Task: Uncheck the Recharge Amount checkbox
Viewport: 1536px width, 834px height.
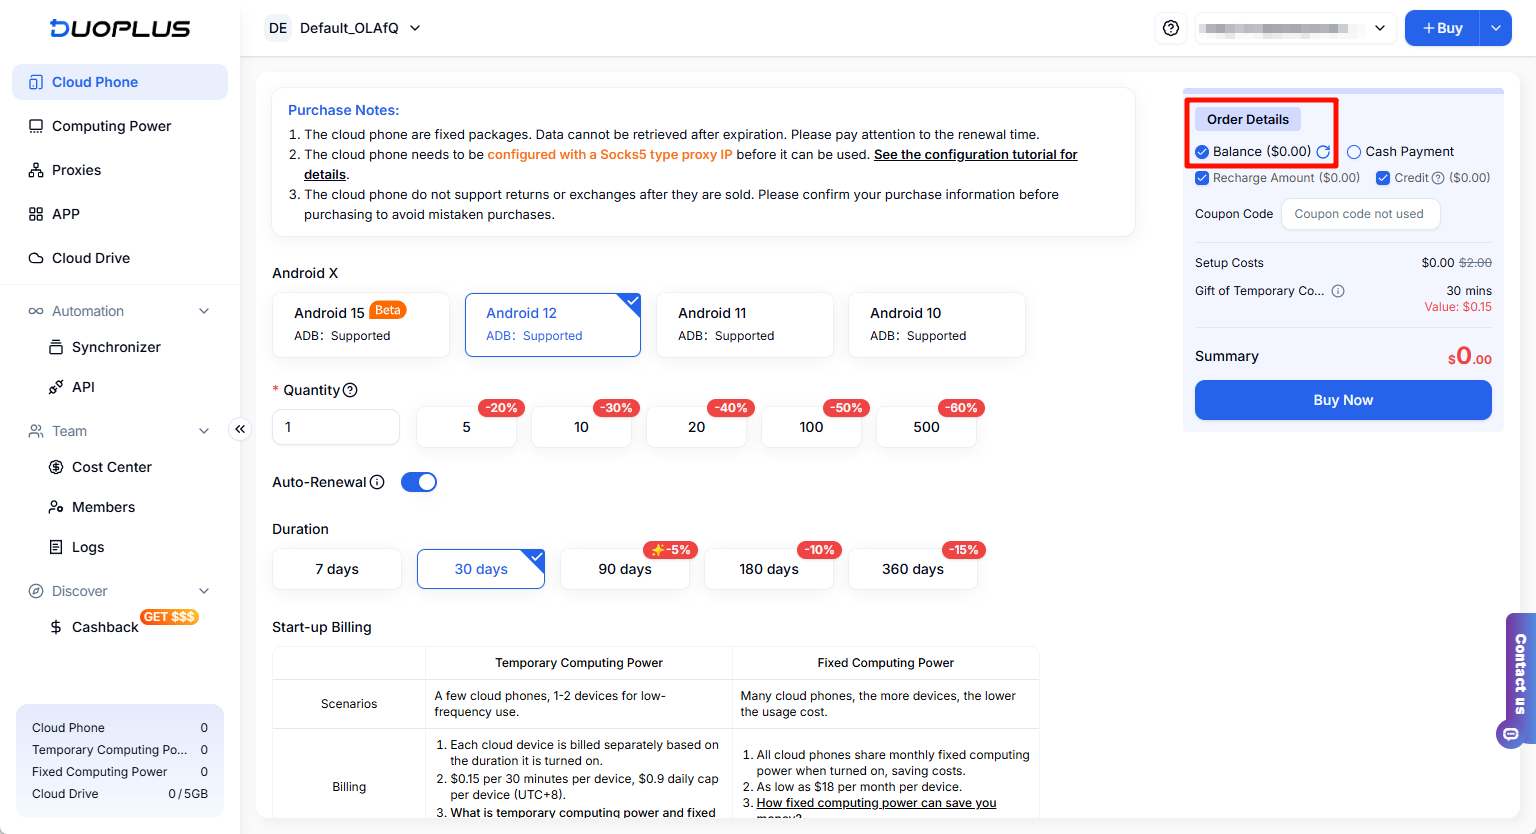Action: click(1202, 178)
